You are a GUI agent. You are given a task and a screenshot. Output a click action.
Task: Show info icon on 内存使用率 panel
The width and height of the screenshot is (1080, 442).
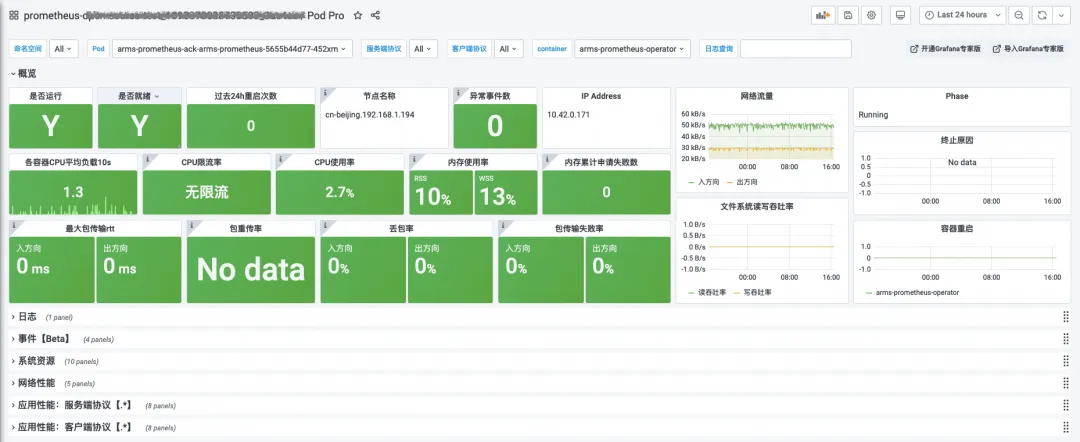pyautogui.click(x=414, y=158)
